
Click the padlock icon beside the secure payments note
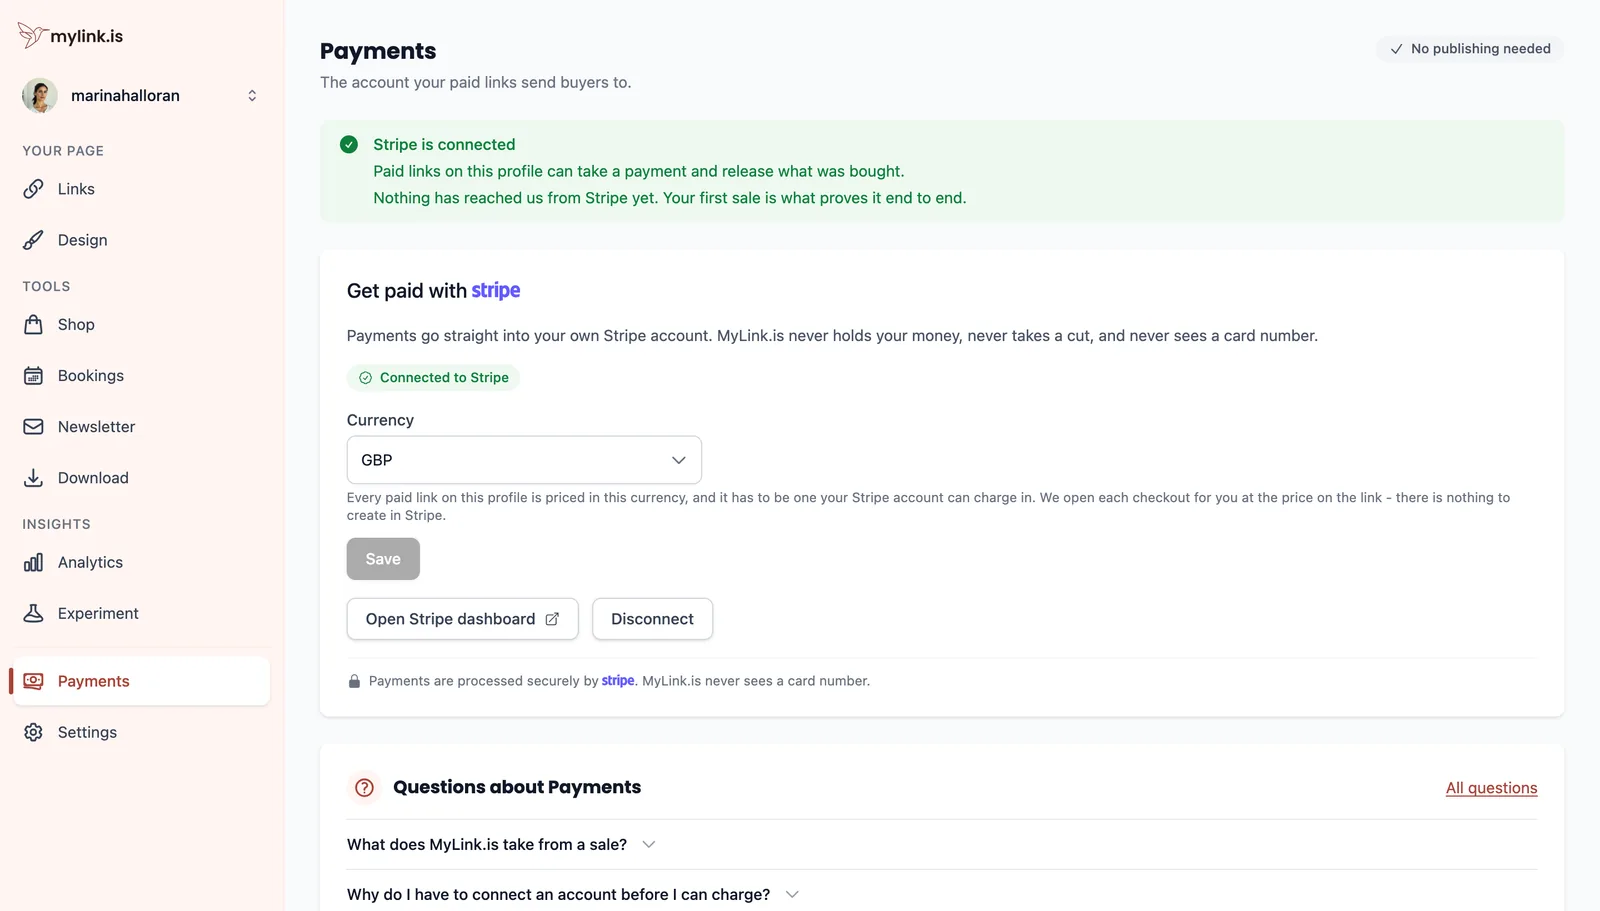point(354,682)
